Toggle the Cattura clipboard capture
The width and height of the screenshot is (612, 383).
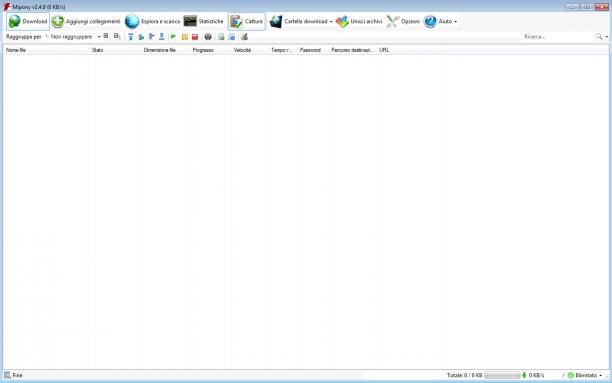247,21
